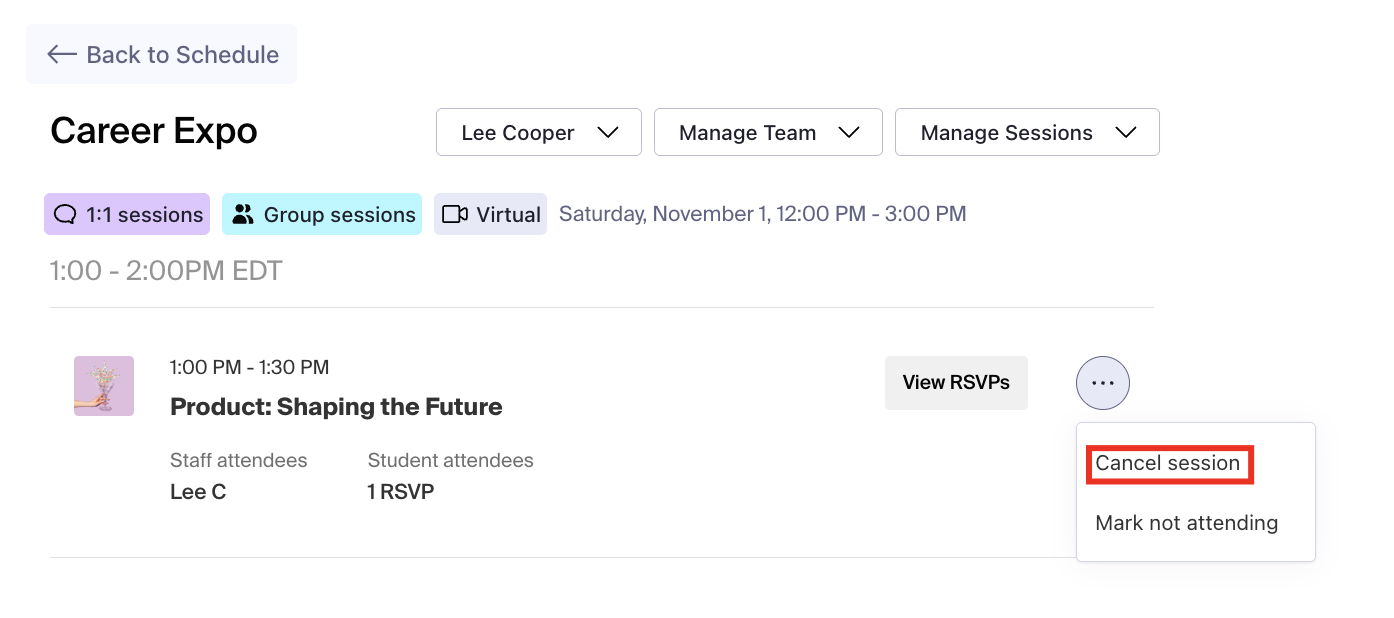Open the three-dots session options menu
The height and width of the screenshot is (618, 1394).
(1102, 383)
